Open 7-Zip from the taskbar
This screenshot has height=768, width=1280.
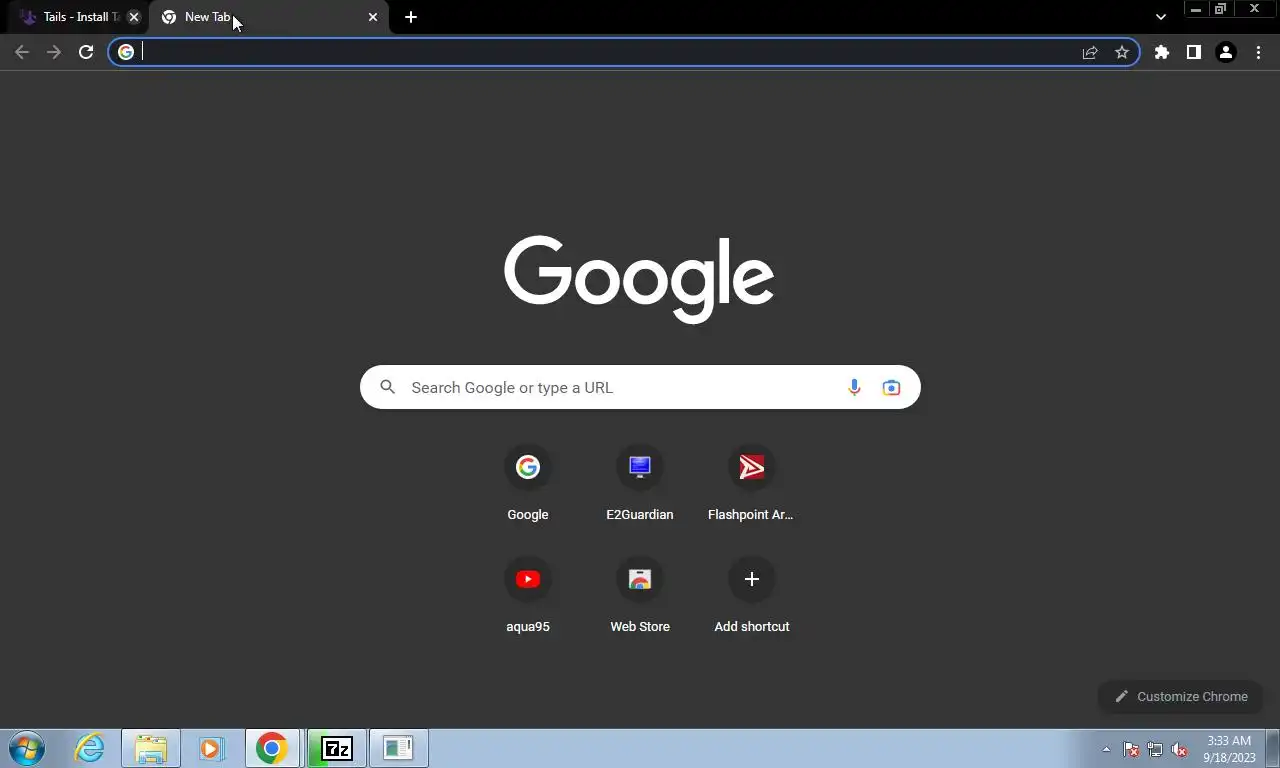(337, 748)
